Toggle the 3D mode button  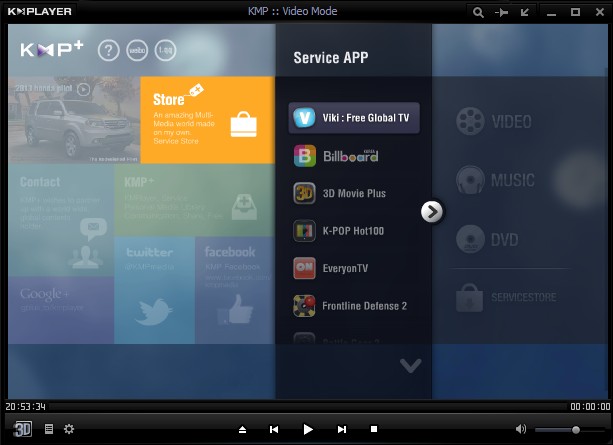tap(23, 429)
